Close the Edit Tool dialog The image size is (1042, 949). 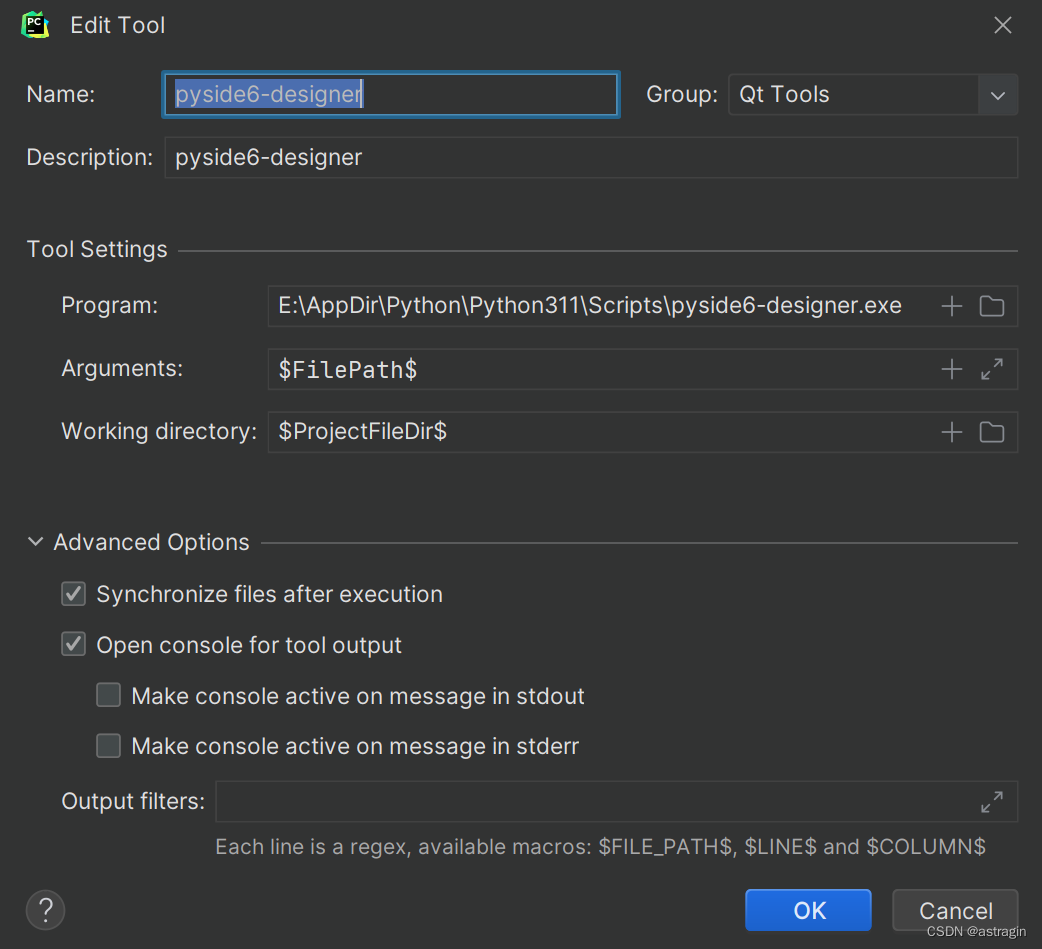point(1002,25)
